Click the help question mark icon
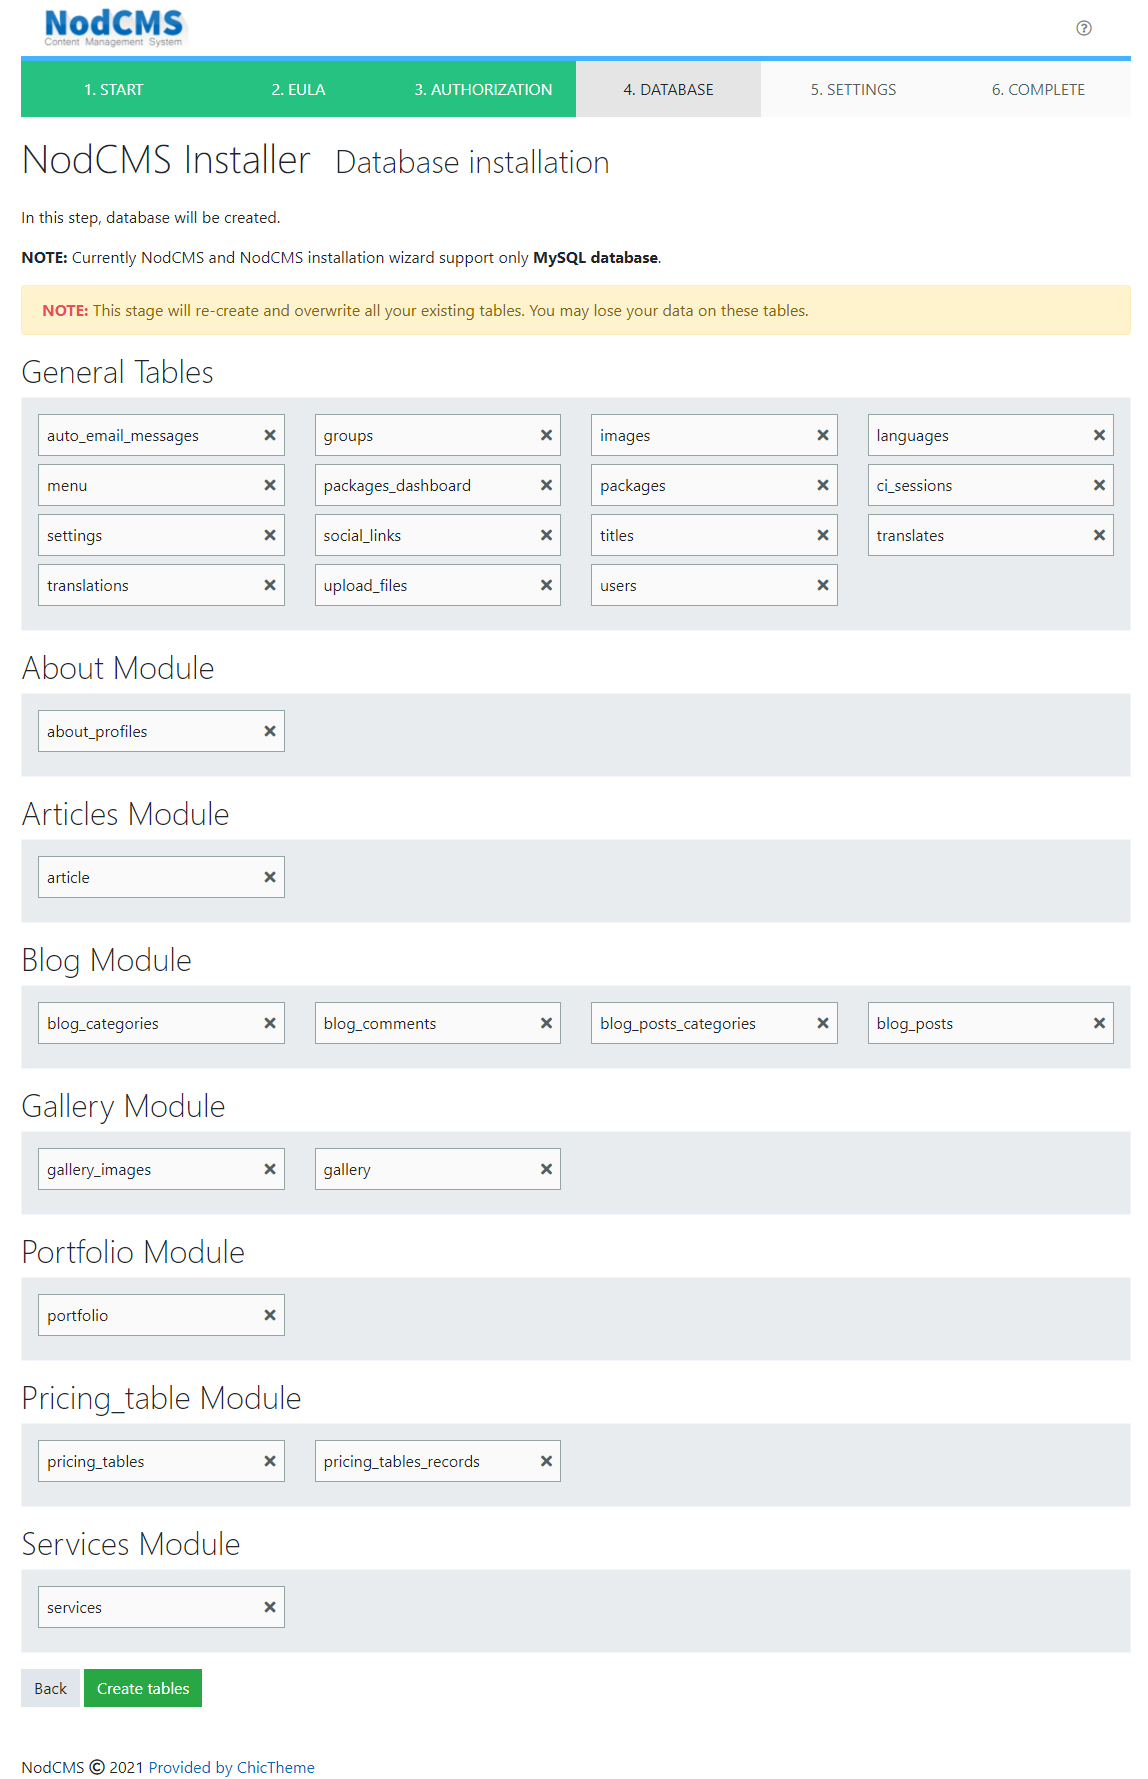The height and width of the screenshot is (1779, 1148). click(1083, 28)
